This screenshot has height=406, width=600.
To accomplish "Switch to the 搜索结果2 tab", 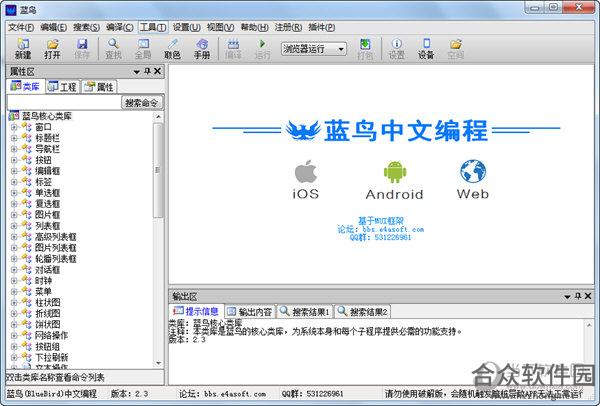I will coord(363,311).
